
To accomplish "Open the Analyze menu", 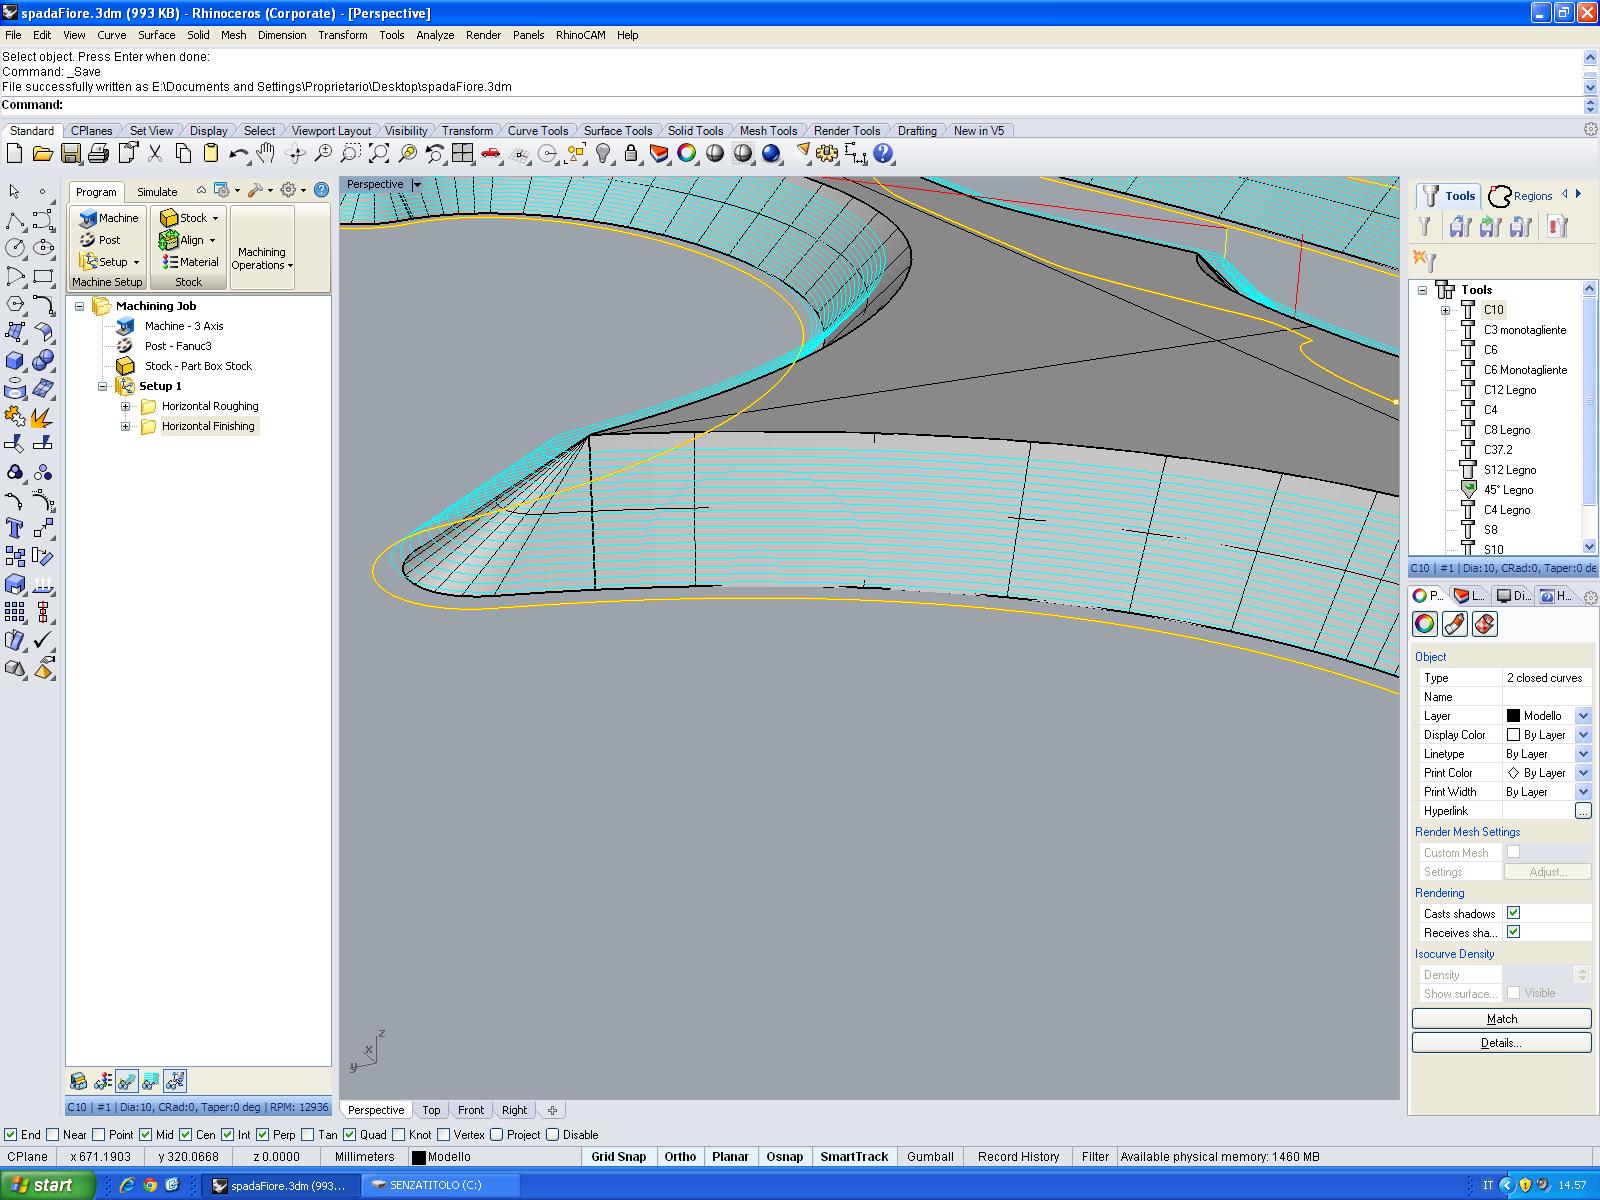I will point(435,35).
